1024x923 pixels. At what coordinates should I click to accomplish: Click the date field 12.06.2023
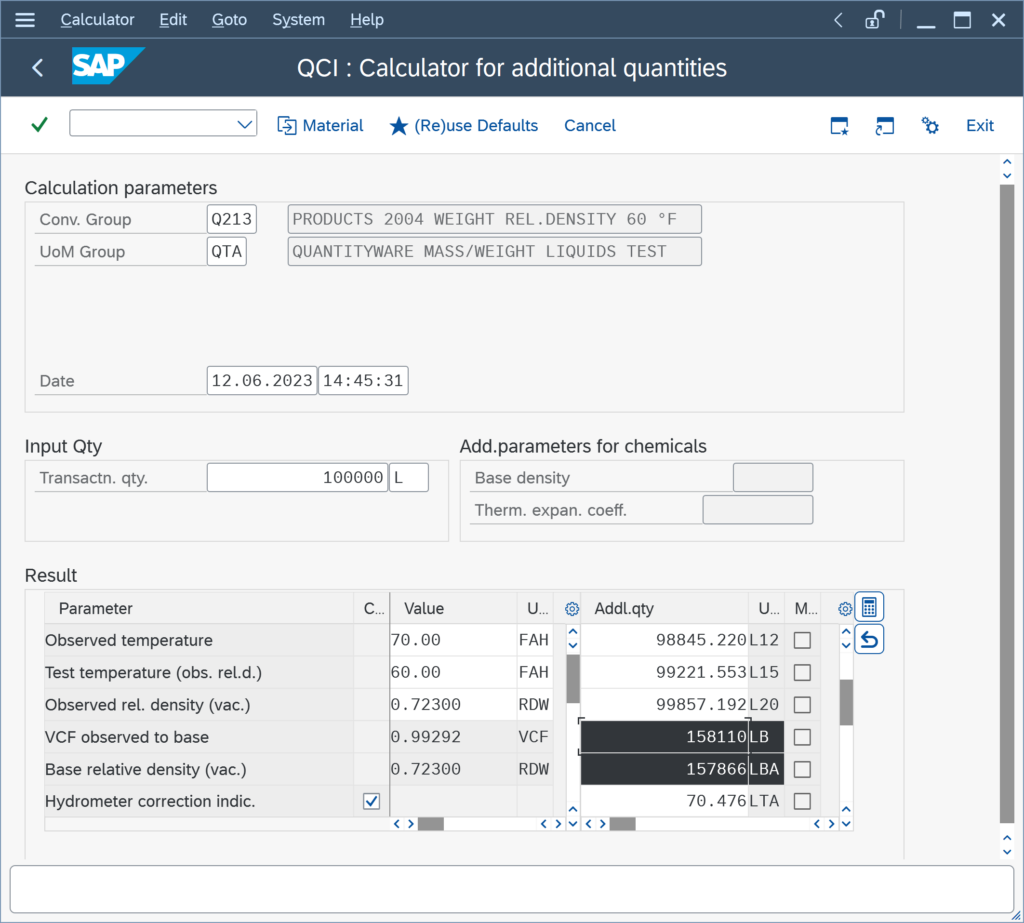[262, 380]
